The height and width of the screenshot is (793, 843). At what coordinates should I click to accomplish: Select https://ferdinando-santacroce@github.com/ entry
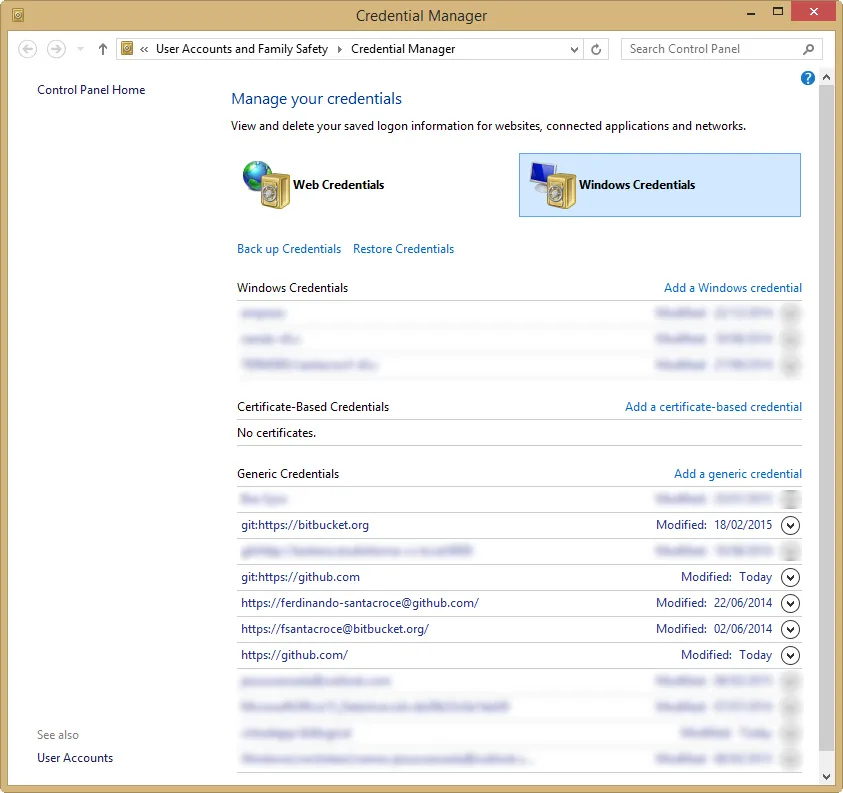tap(360, 603)
